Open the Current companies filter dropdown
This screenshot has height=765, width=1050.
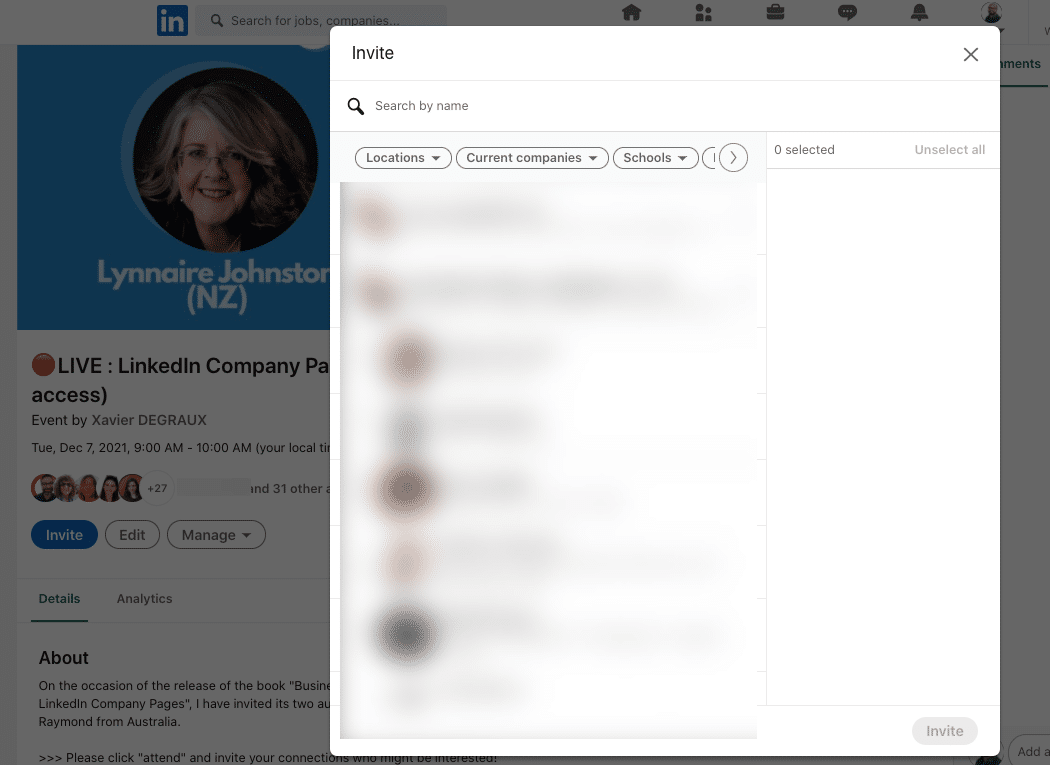532,158
